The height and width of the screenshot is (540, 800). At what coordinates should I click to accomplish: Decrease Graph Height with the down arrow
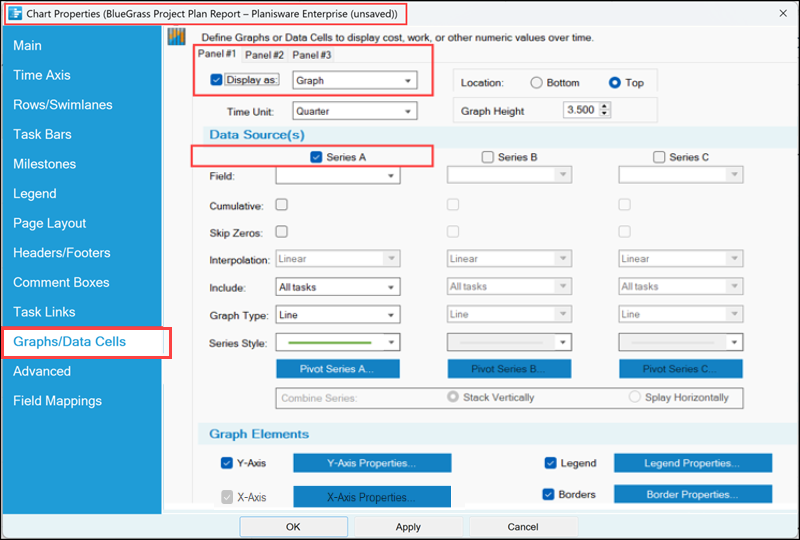[605, 113]
